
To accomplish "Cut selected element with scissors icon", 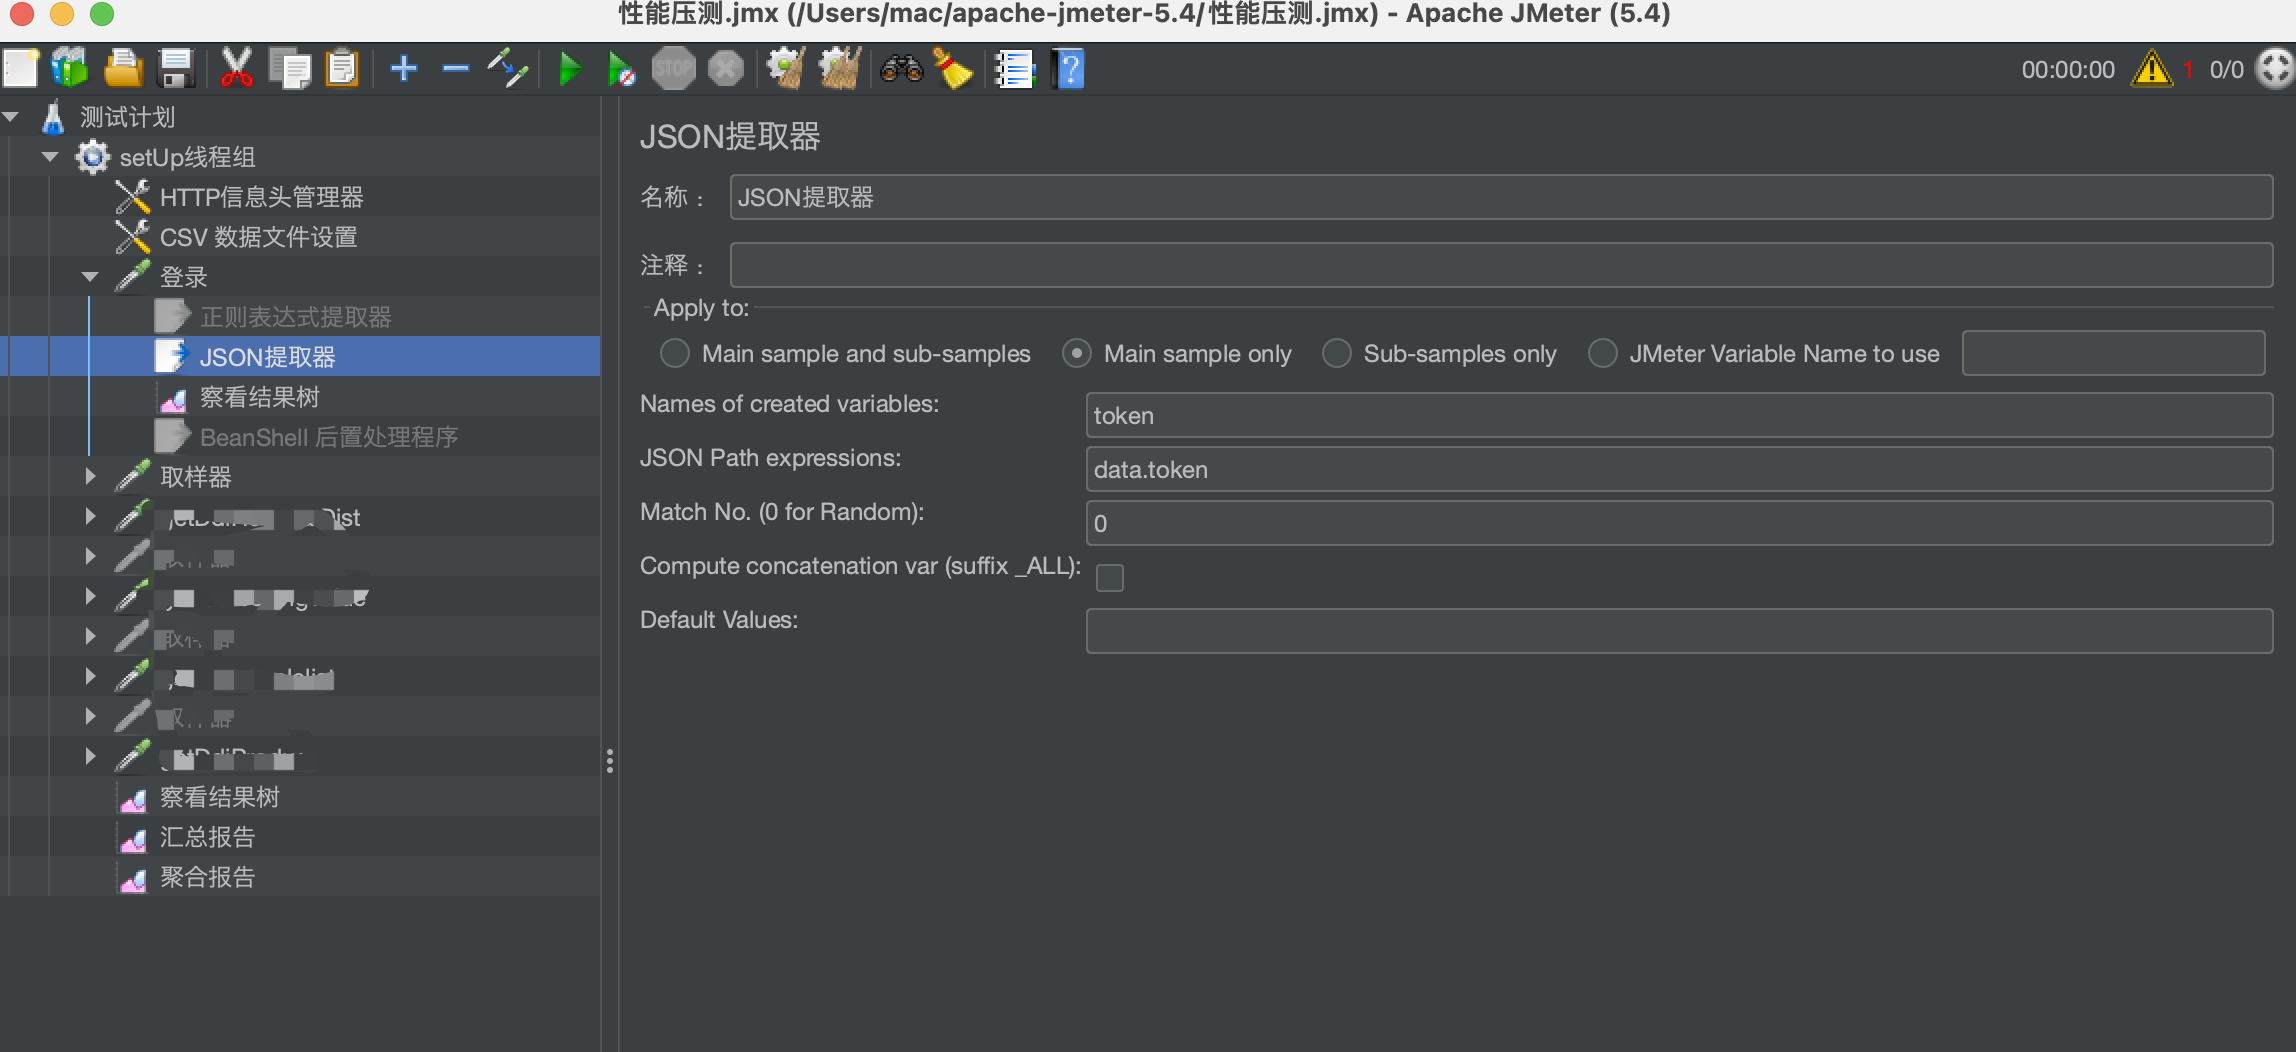I will pyautogui.click(x=236, y=69).
